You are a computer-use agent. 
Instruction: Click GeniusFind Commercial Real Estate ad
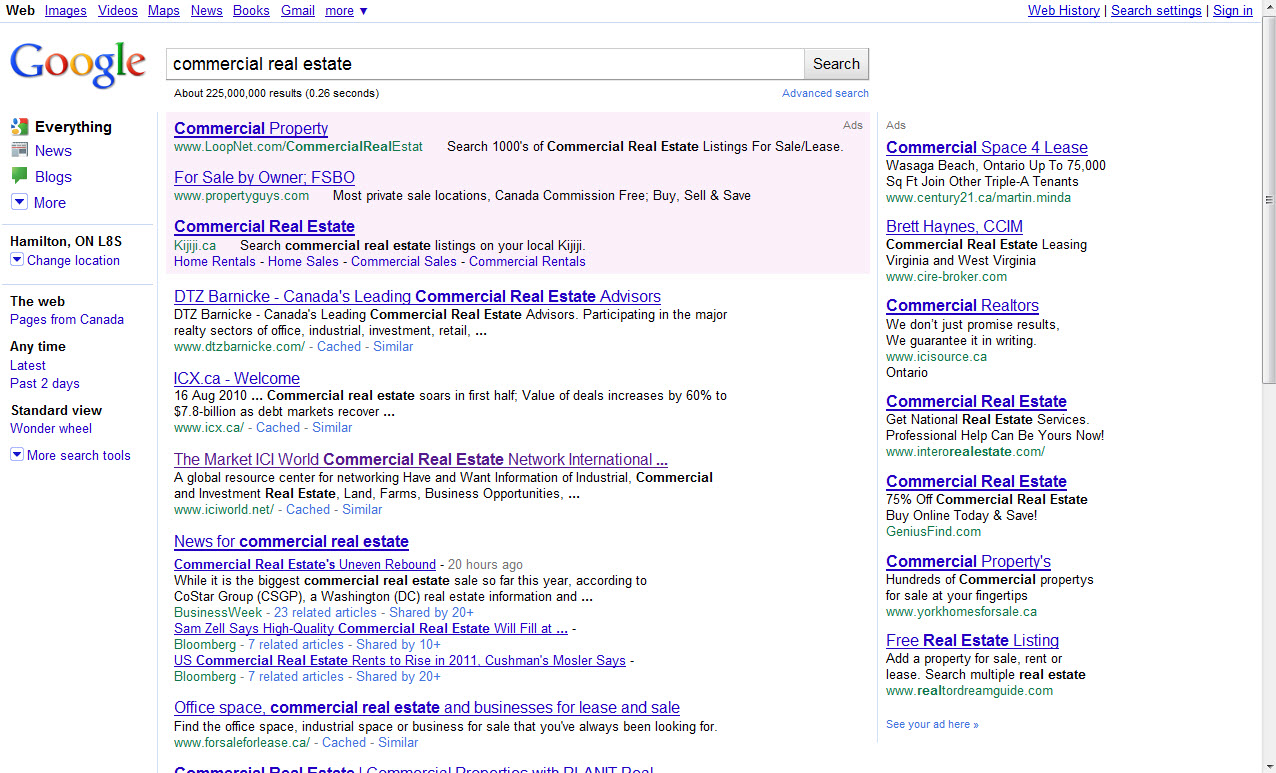tap(976, 481)
